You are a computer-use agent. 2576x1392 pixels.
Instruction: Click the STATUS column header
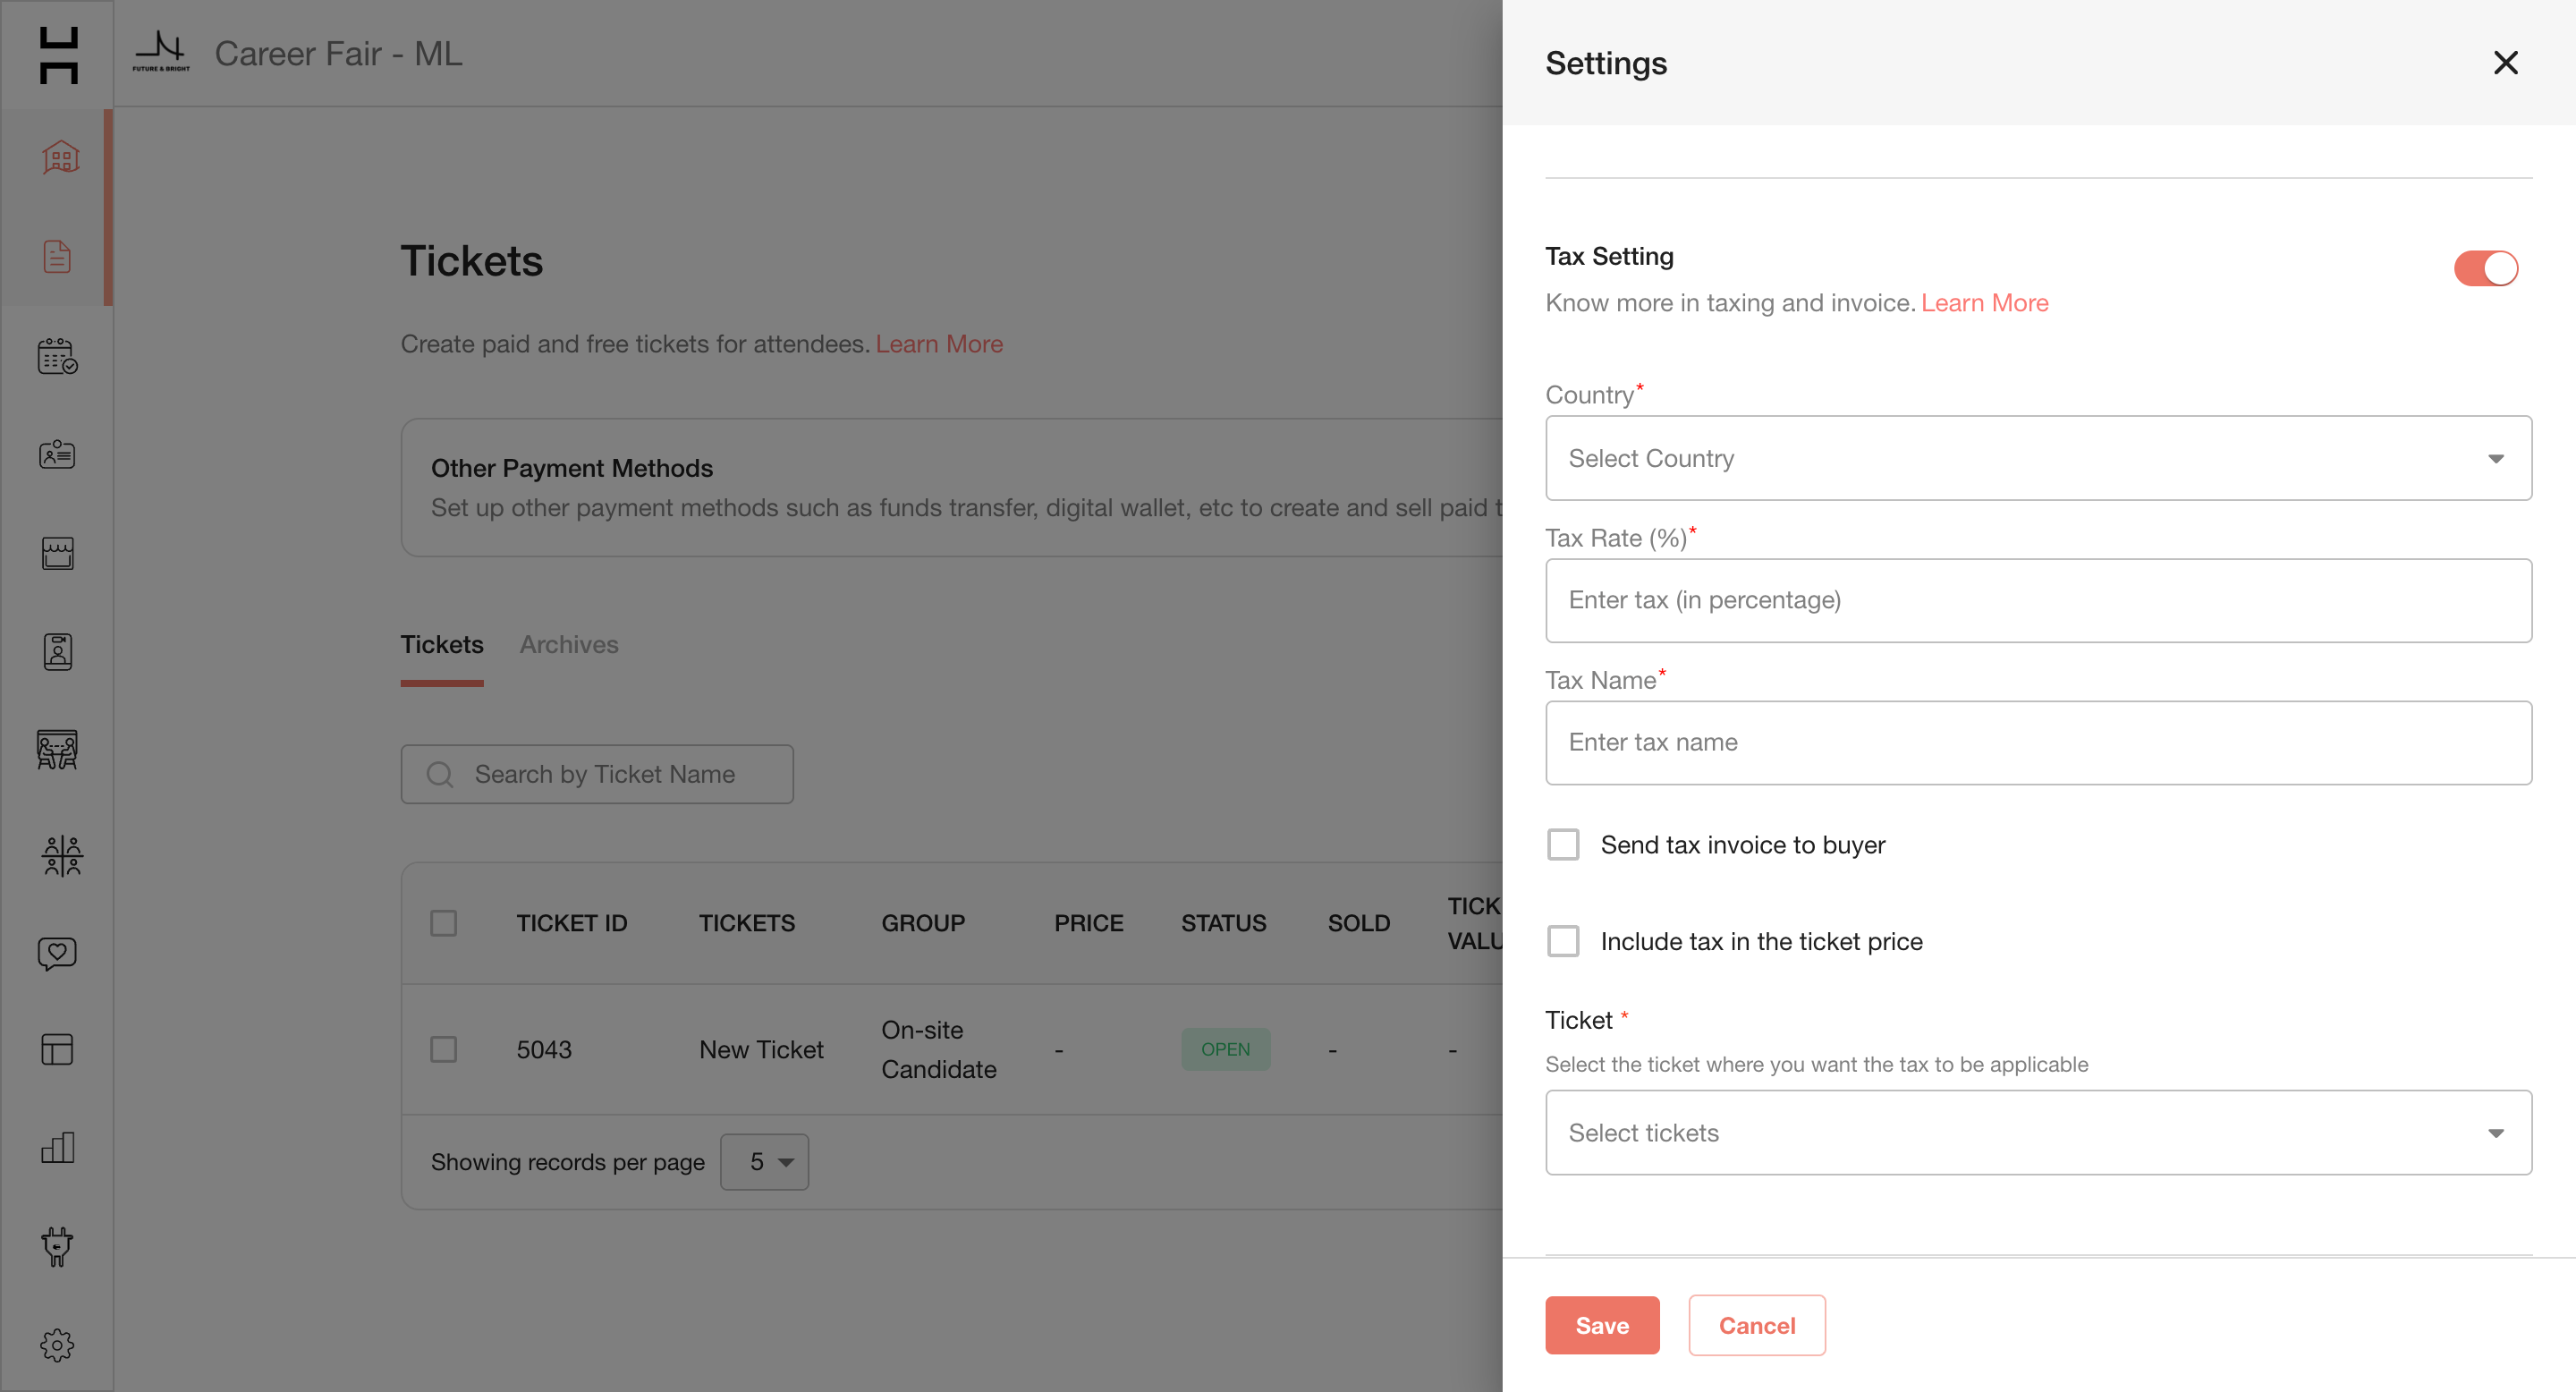[1223, 922]
